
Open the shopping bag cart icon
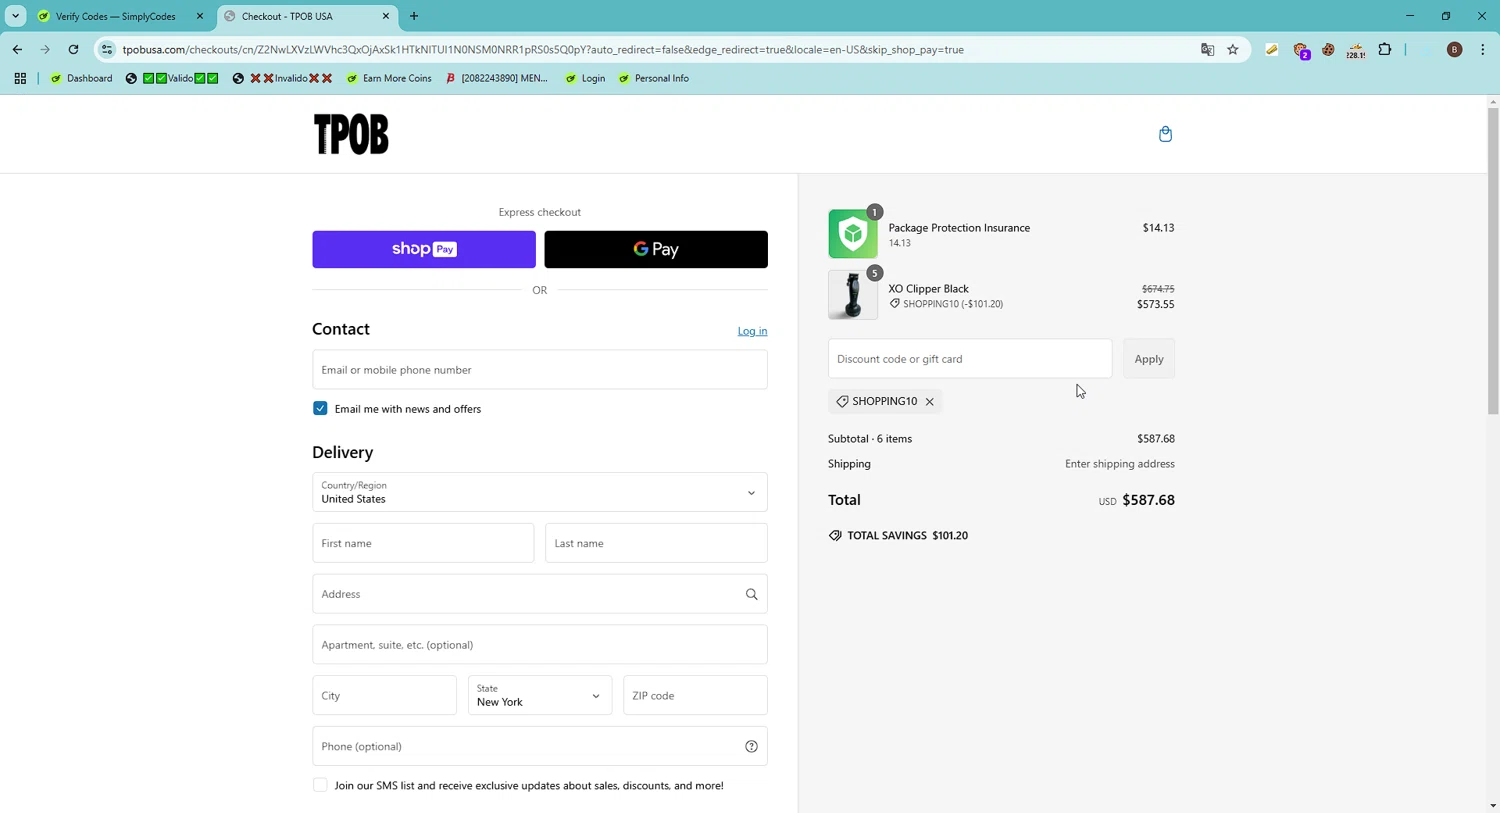coord(1165,134)
